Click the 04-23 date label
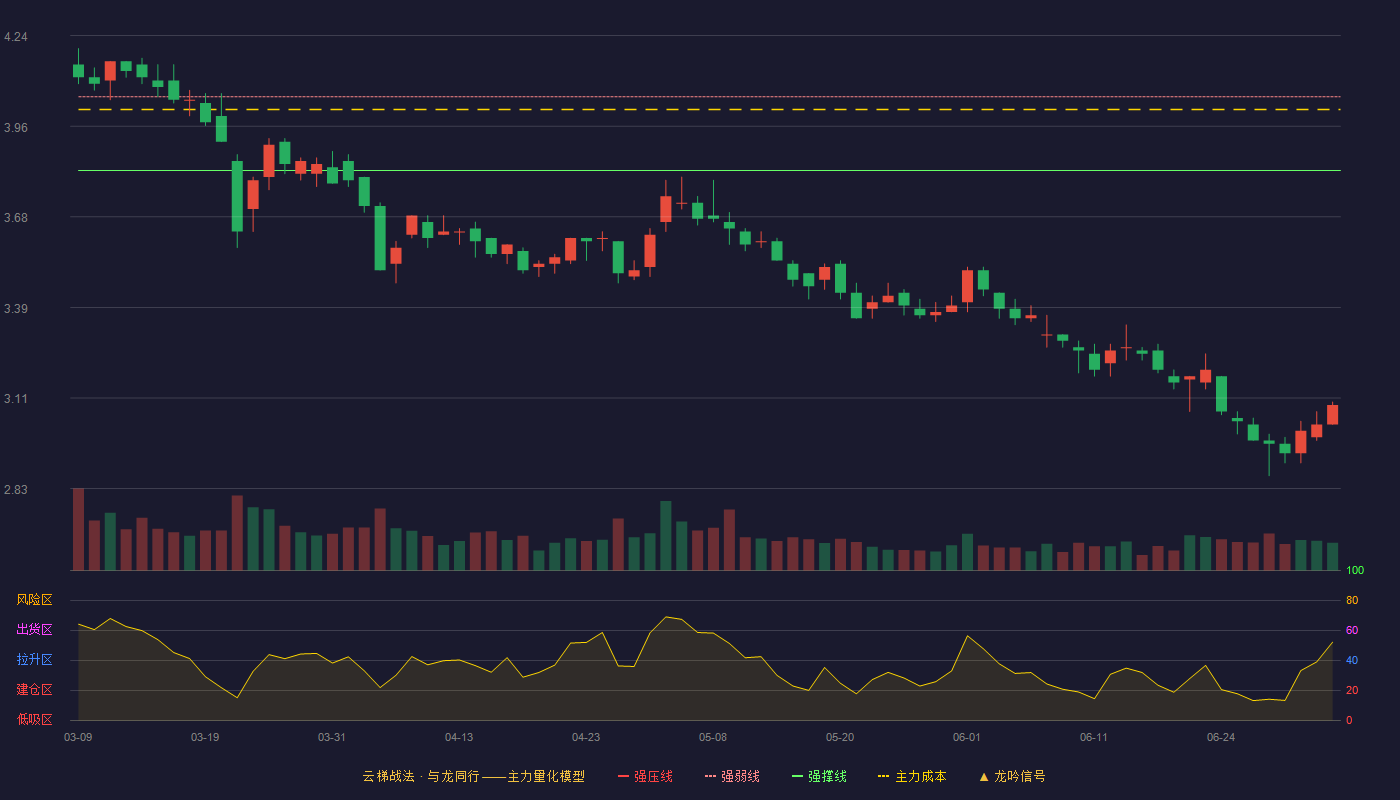The height and width of the screenshot is (800, 1400). pyautogui.click(x=586, y=737)
